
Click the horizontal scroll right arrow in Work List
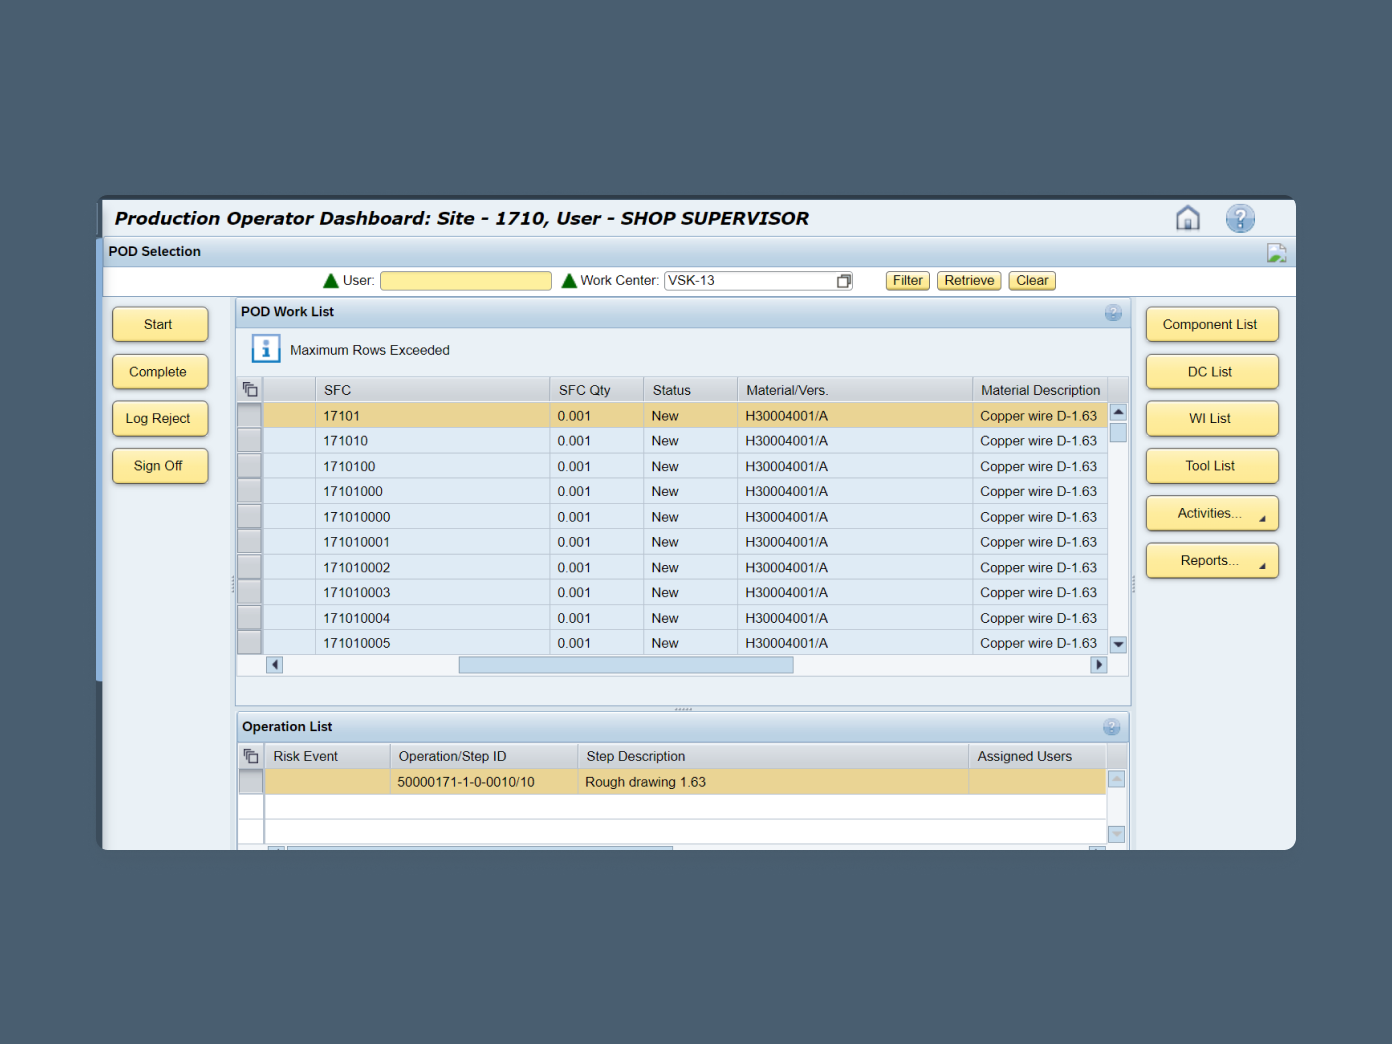(x=1099, y=664)
